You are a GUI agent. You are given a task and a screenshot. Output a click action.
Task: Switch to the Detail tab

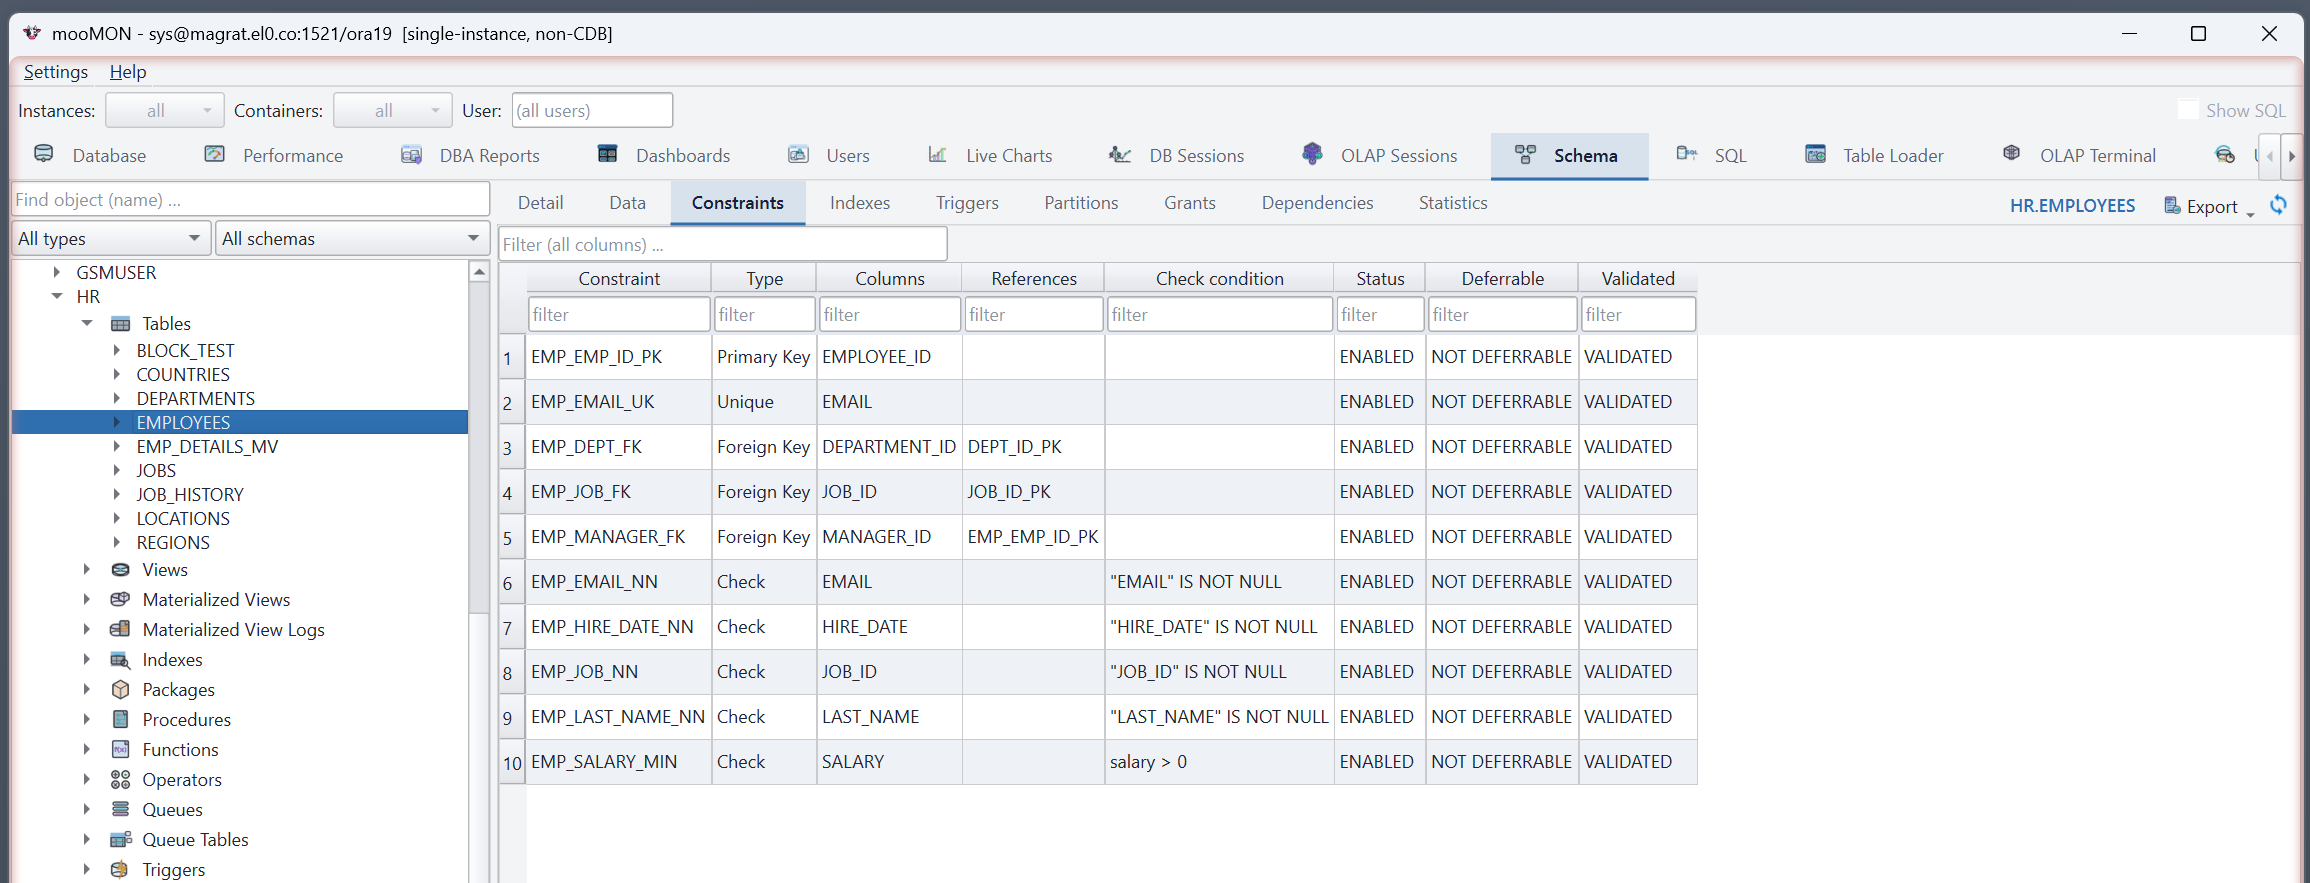coord(541,203)
